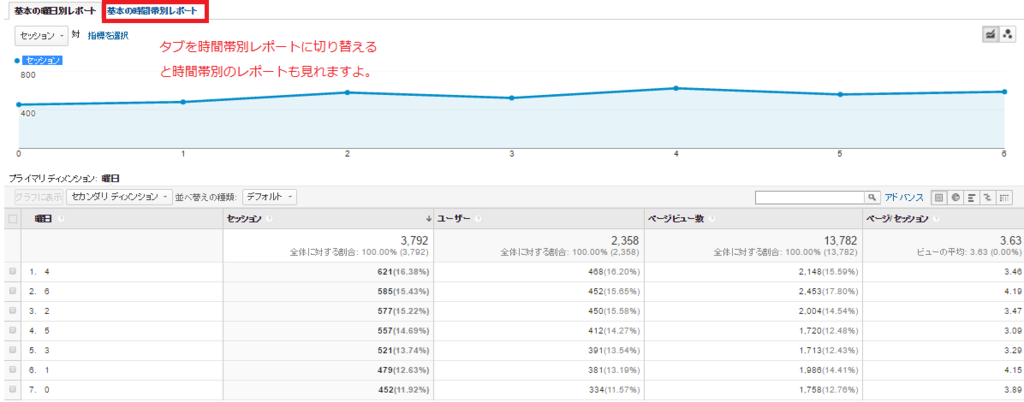
Task: Click the table search input field
Action: tap(810, 197)
